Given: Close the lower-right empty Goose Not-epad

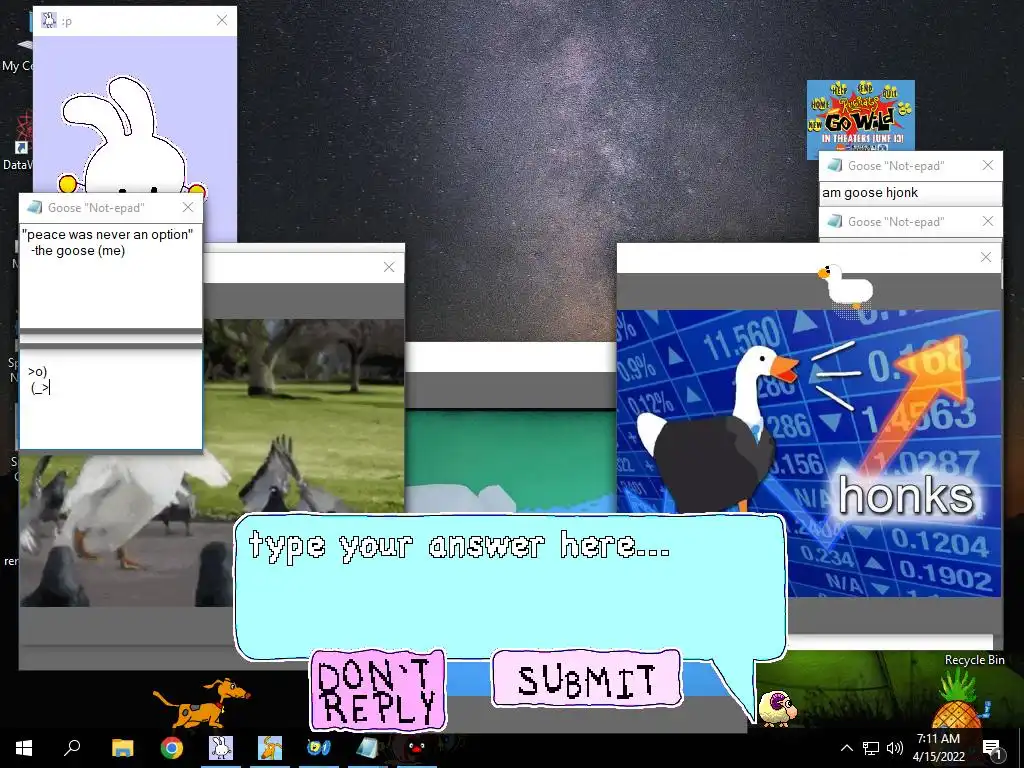Looking at the screenshot, I should pos(988,221).
